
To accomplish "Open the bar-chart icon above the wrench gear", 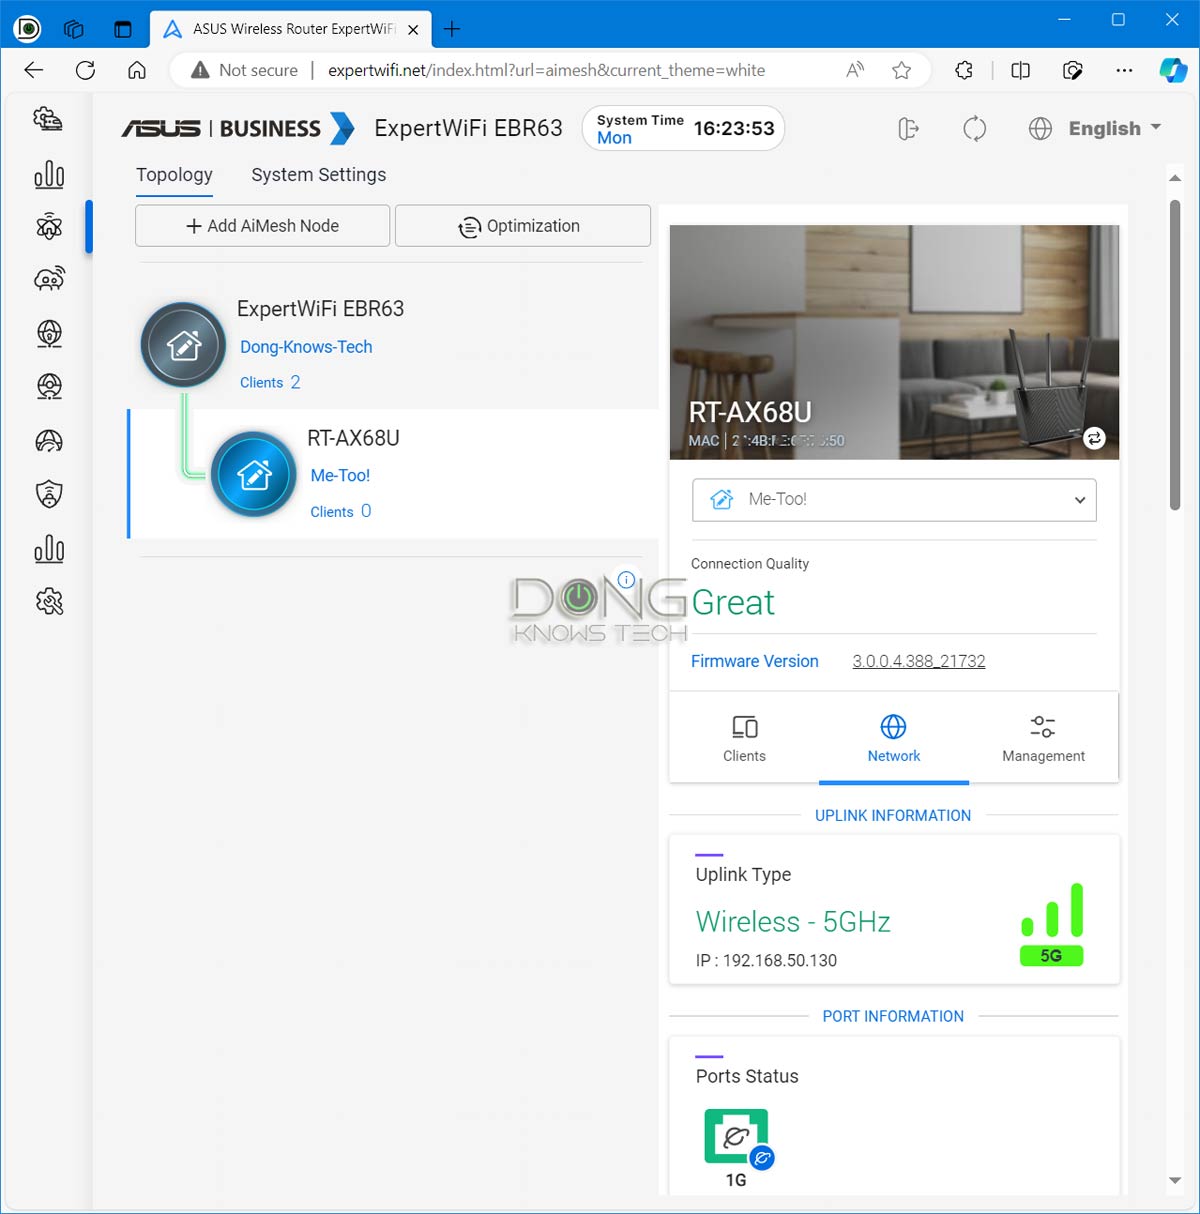I will pos(48,548).
